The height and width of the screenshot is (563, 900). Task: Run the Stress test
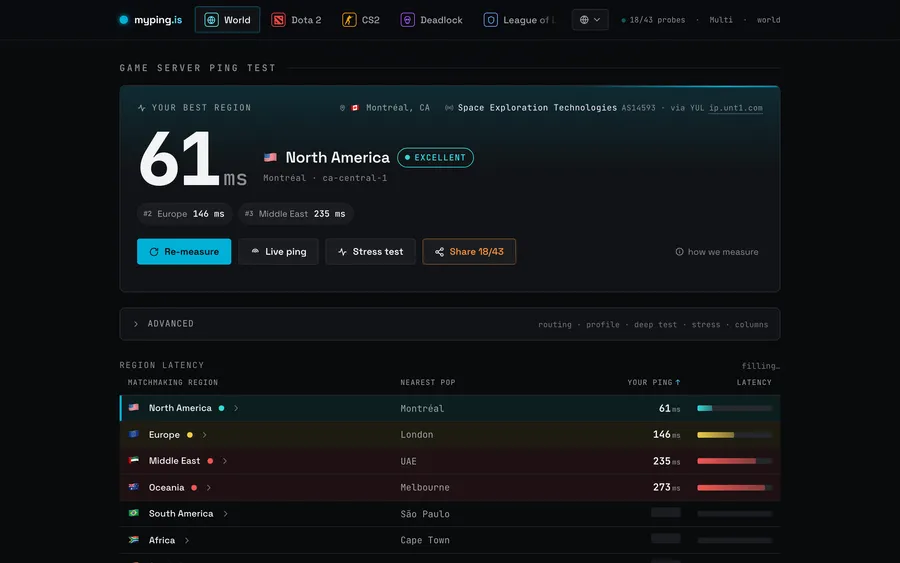[370, 251]
